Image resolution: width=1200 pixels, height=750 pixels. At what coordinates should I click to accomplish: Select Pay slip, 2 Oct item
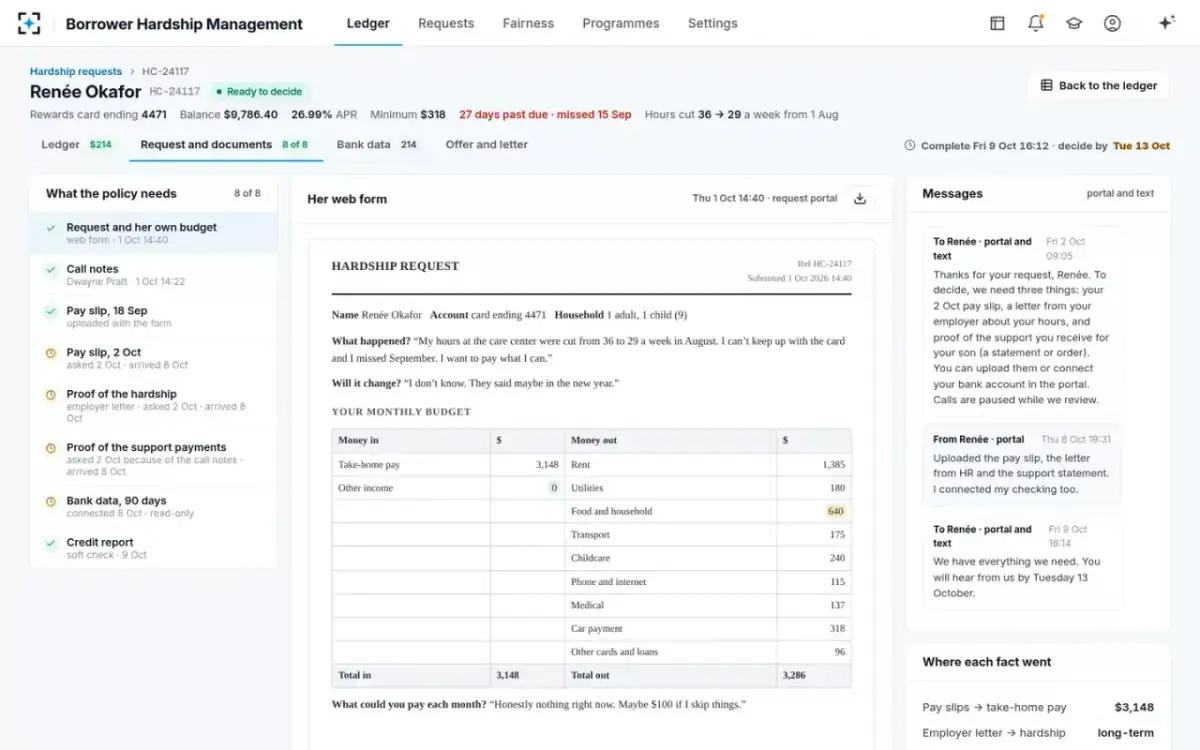click(153, 358)
